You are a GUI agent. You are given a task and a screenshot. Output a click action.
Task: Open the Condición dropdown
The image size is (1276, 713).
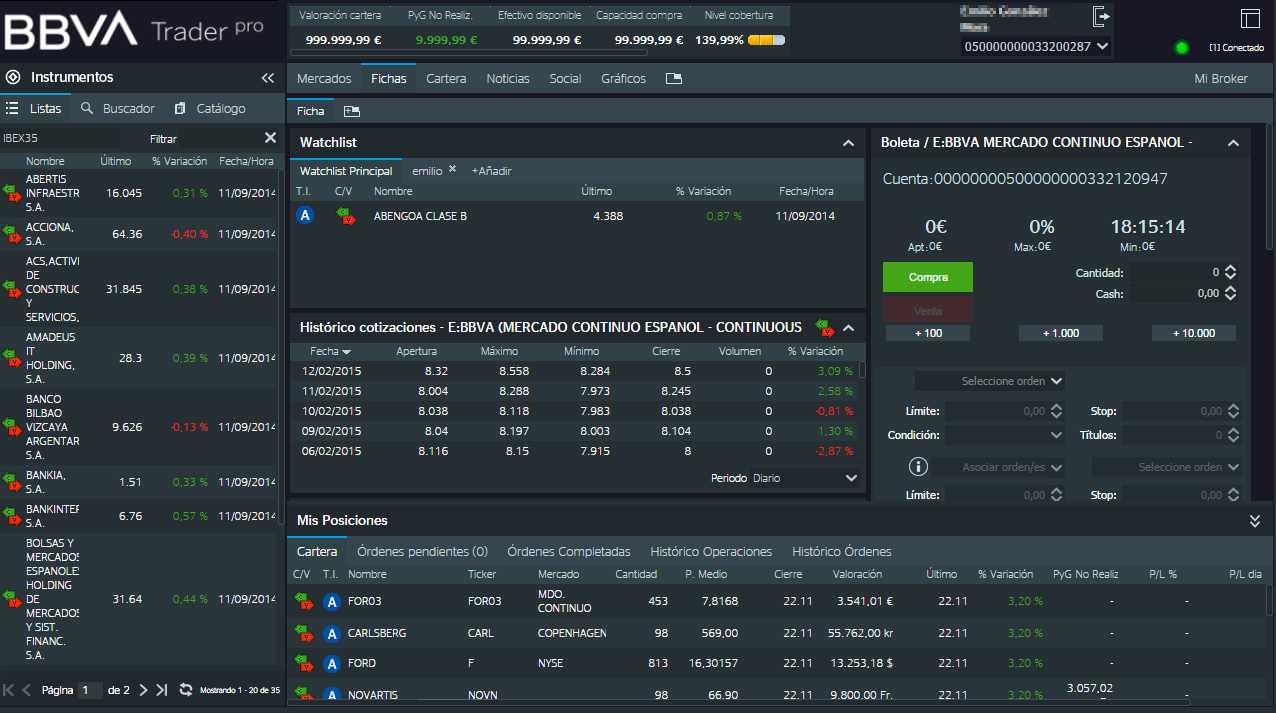1005,435
